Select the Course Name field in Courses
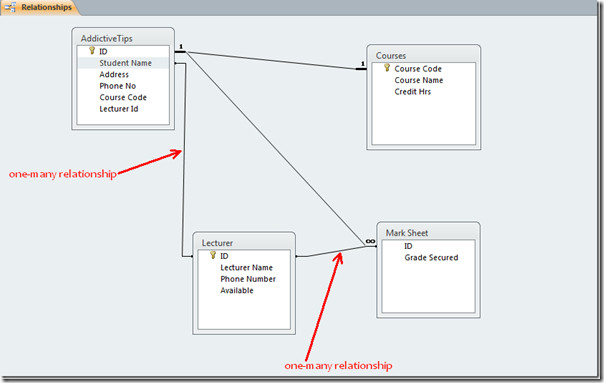This screenshot has height=383, width=604. 423,80
